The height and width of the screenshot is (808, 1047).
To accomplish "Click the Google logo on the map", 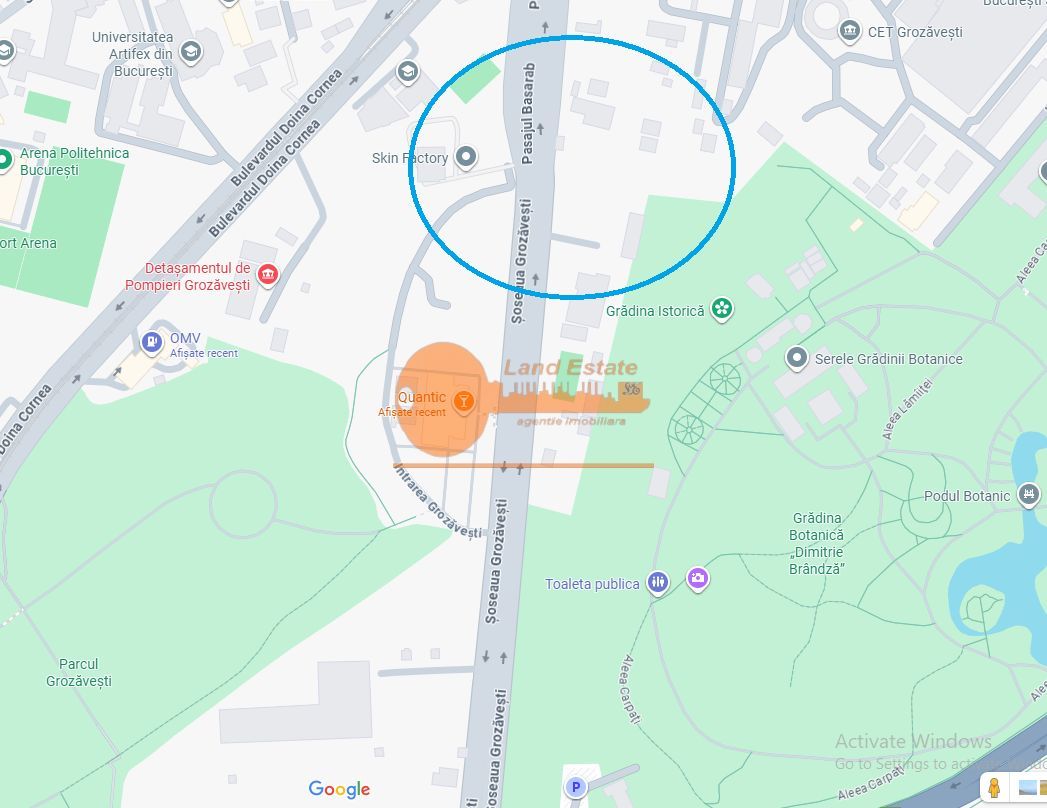I will coord(339,789).
